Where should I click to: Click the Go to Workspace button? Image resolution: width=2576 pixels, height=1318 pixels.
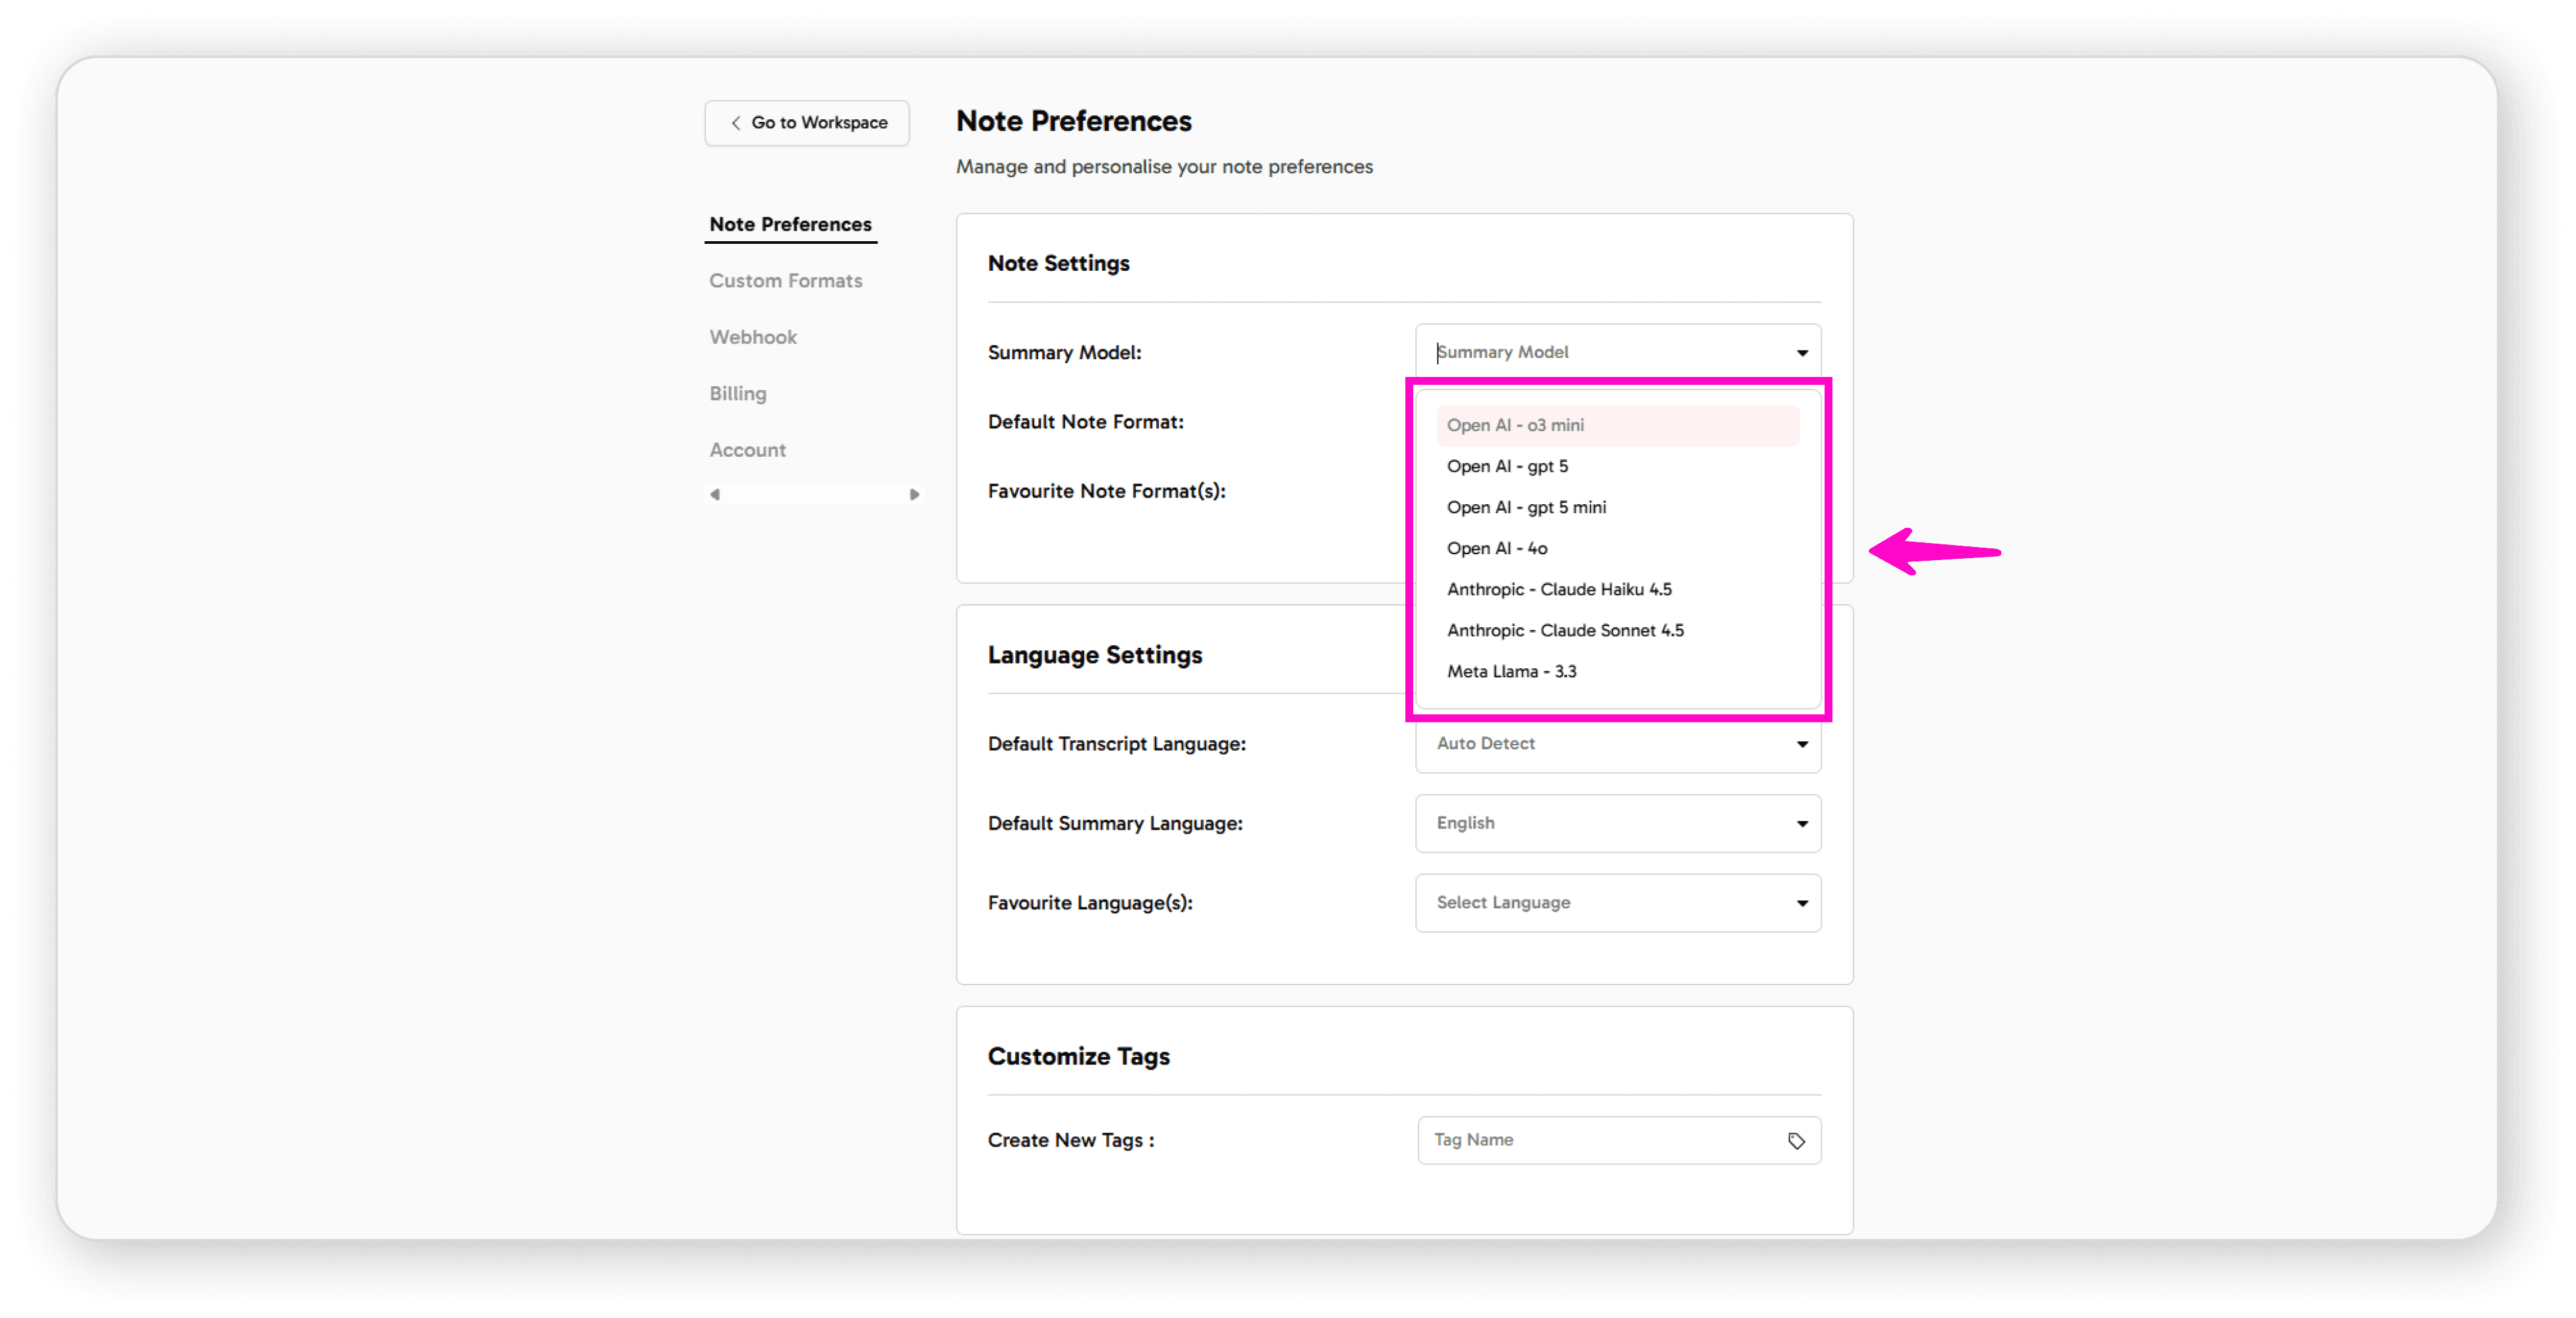pos(806,123)
